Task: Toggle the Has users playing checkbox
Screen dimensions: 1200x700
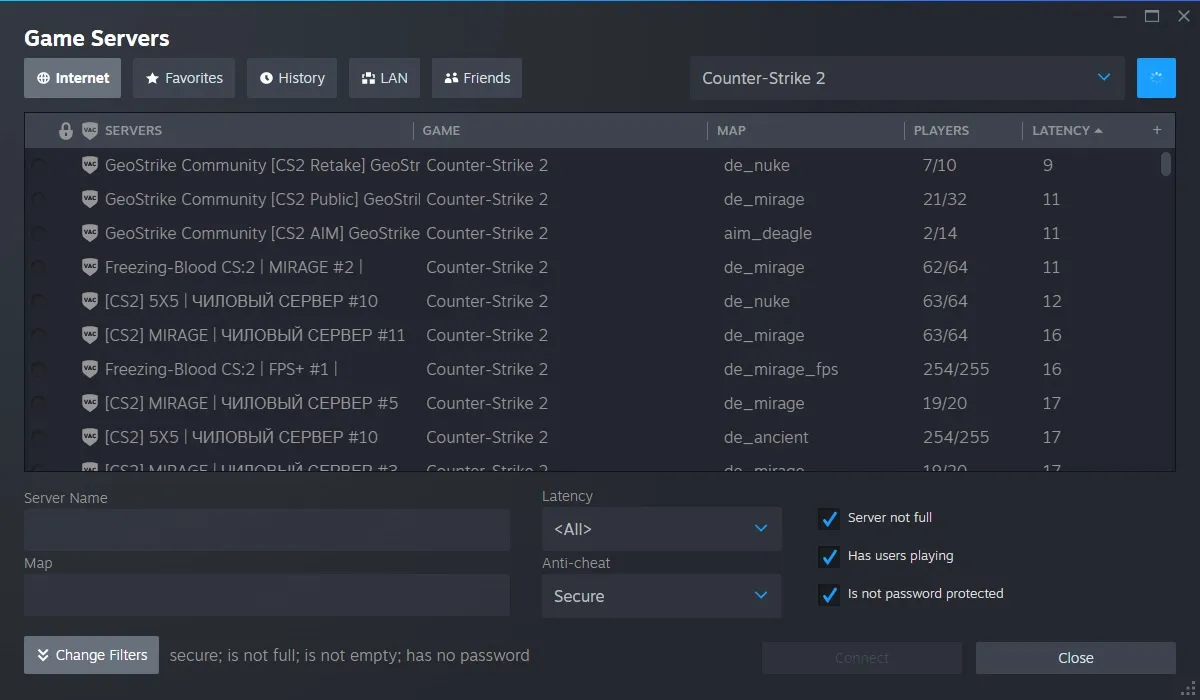Action: [829, 556]
